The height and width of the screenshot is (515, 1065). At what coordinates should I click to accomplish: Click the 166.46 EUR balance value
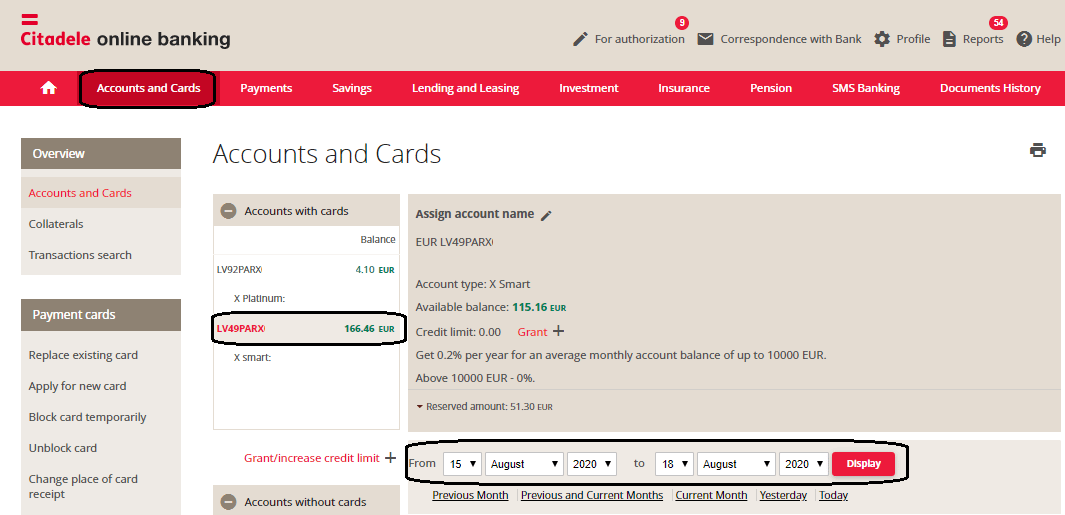tap(369, 329)
